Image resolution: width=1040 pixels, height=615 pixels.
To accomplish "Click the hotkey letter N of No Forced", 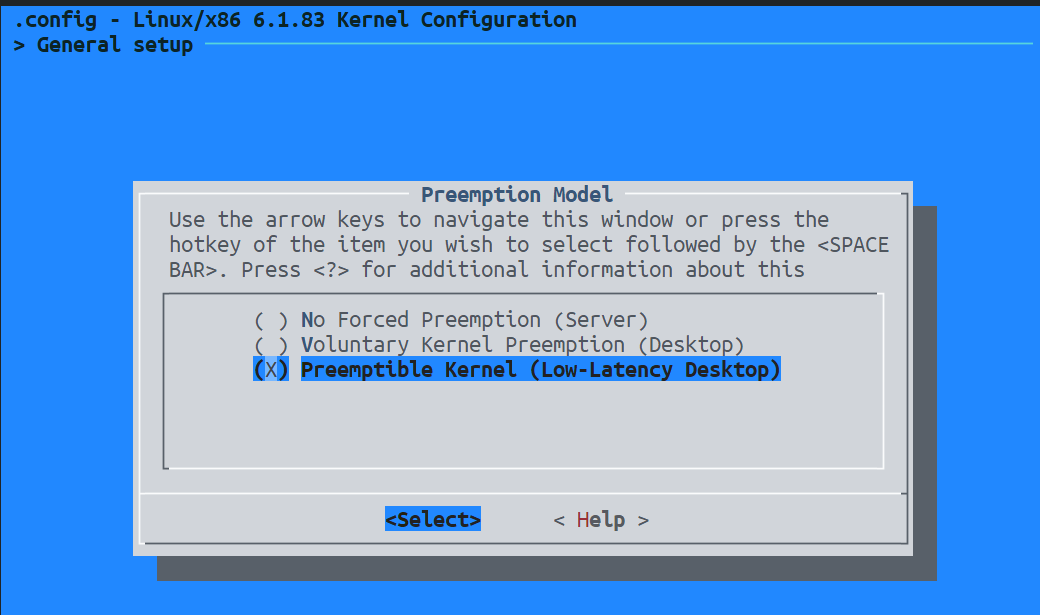I will (307, 320).
